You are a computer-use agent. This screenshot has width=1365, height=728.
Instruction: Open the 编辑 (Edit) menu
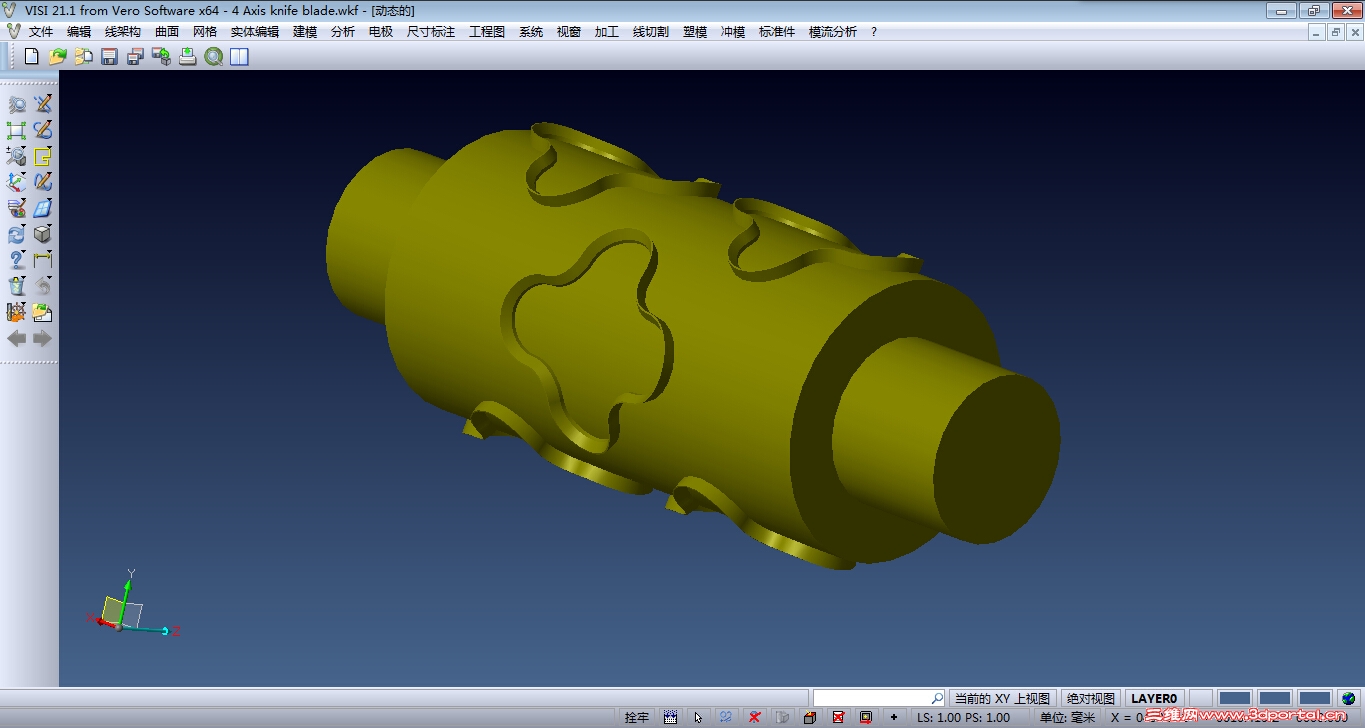79,32
